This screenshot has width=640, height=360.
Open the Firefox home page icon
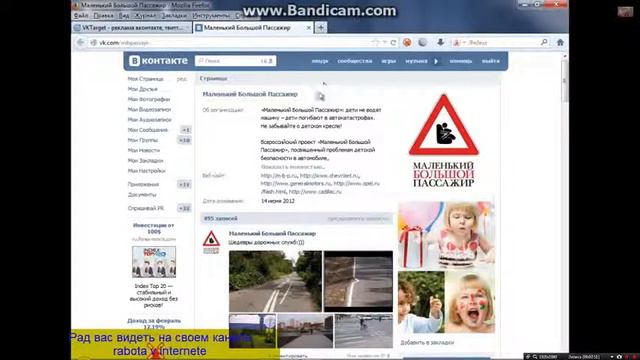click(560, 42)
